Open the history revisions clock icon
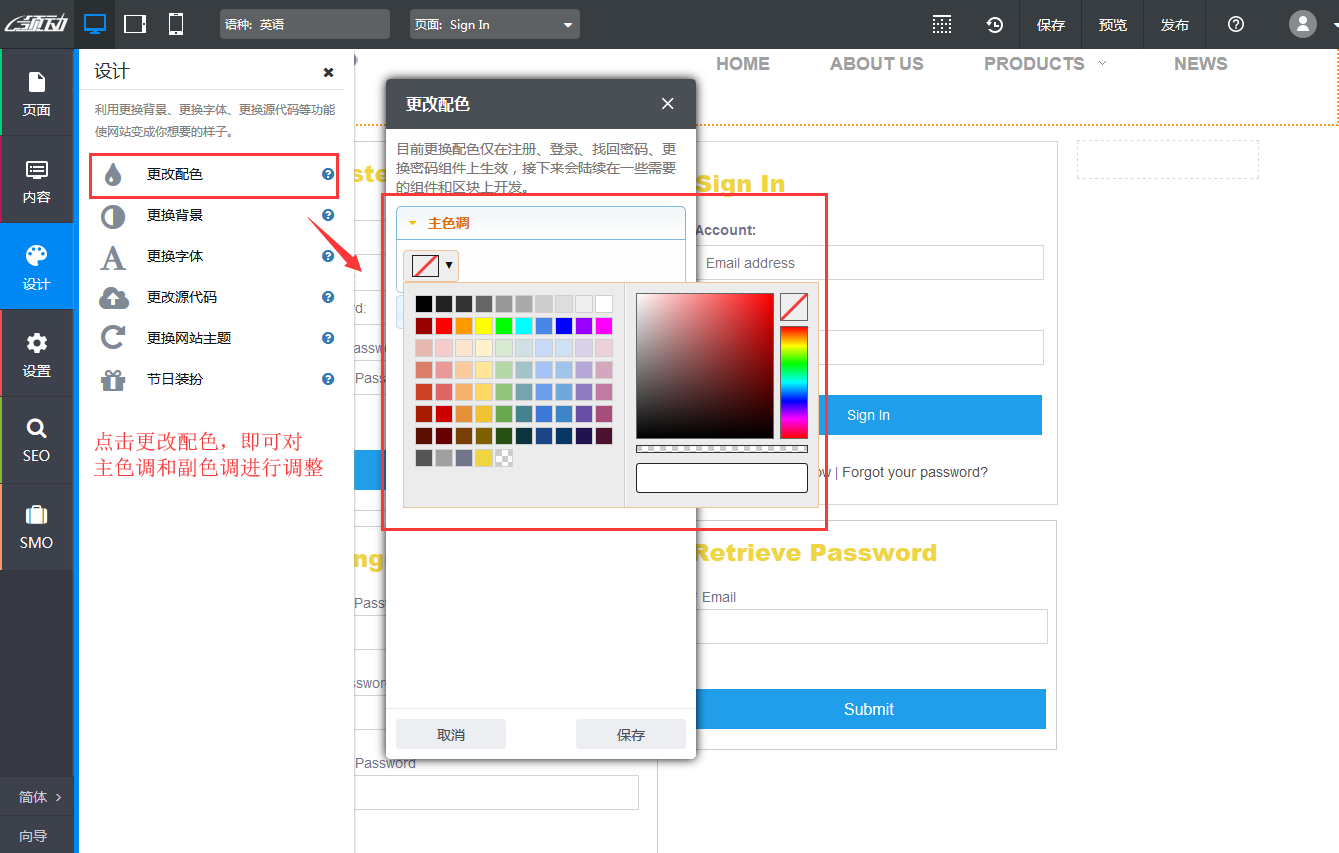1339x853 pixels. (x=994, y=25)
